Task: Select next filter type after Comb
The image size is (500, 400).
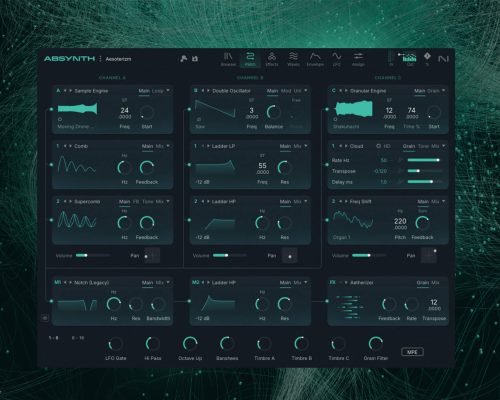Action: click(71, 146)
